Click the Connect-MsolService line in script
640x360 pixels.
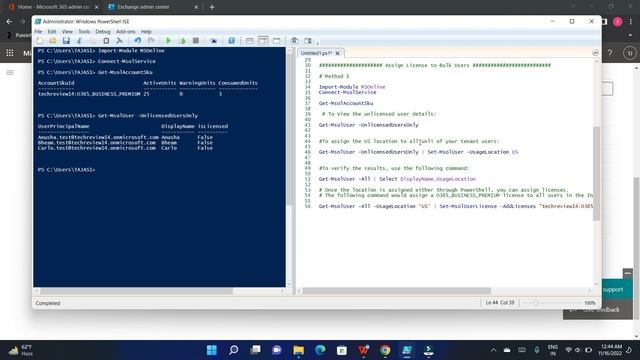347,93
